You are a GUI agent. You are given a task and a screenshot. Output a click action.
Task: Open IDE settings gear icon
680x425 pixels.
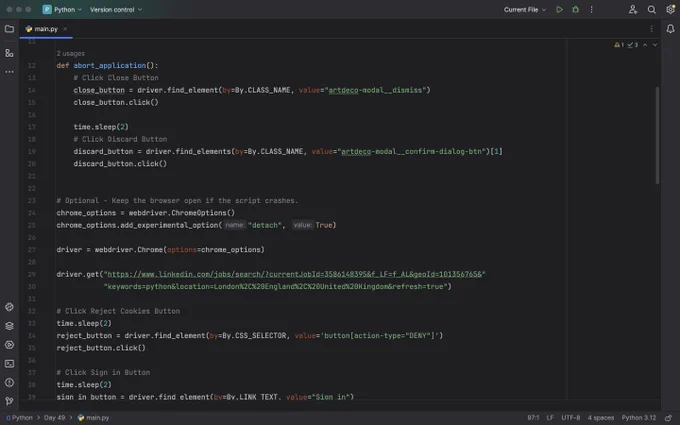point(670,9)
